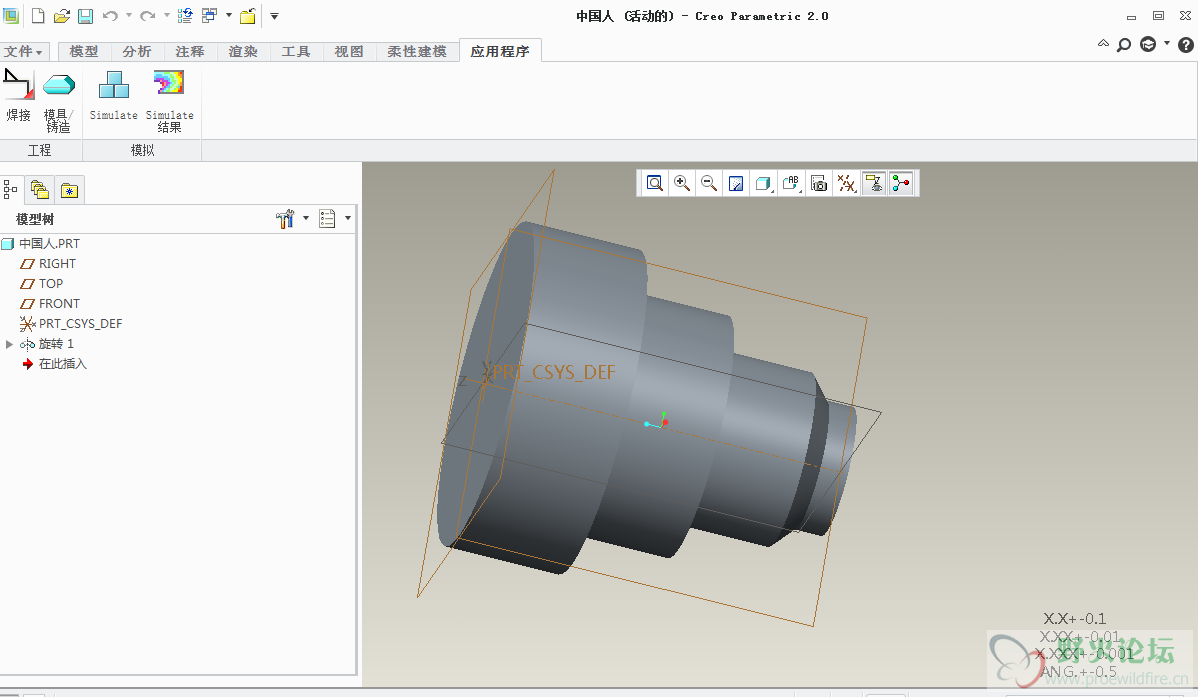Expand the model tree settings dropdown arrow
Viewport: 1198px width, 697px height.
(x=306, y=219)
